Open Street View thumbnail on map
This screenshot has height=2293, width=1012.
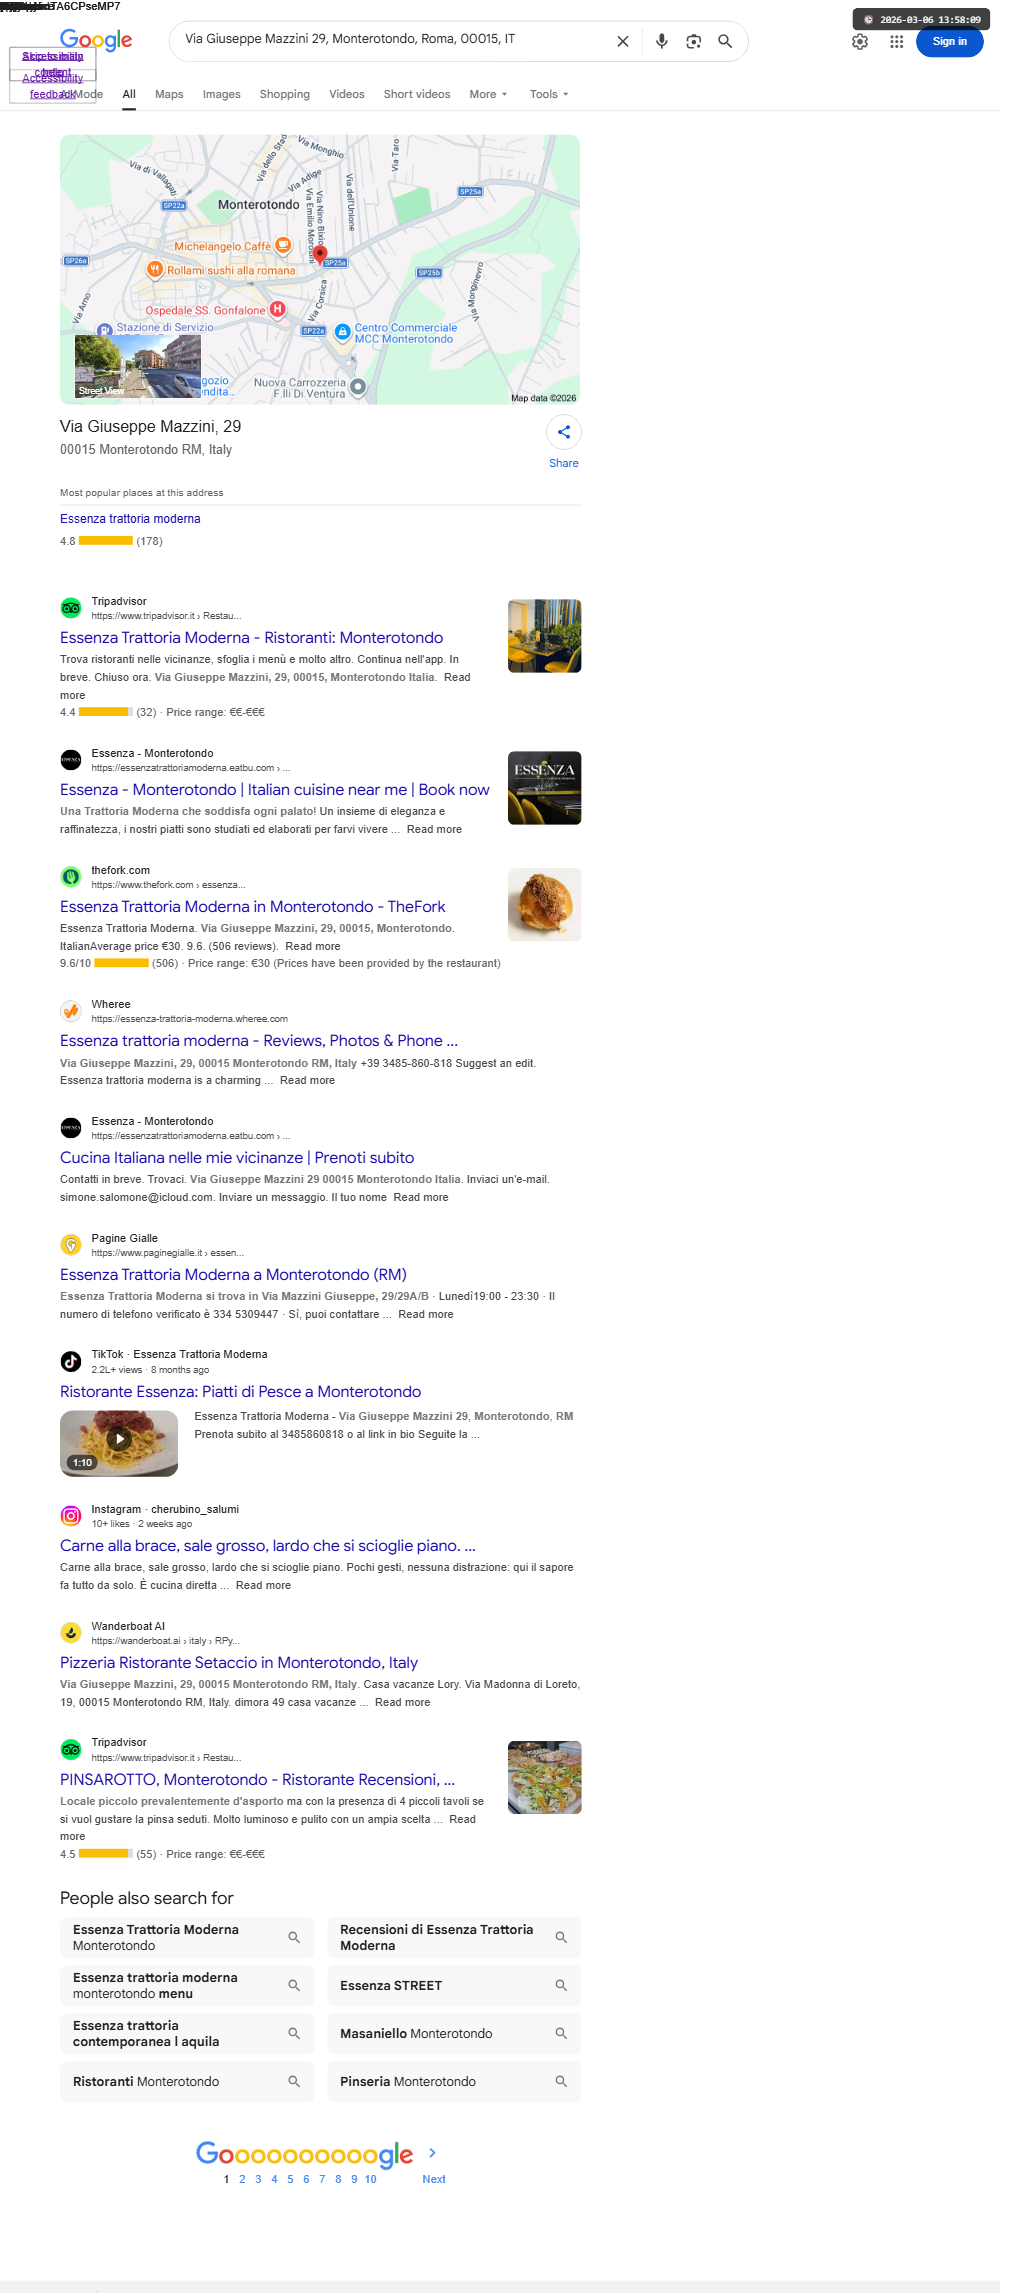[x=138, y=366]
